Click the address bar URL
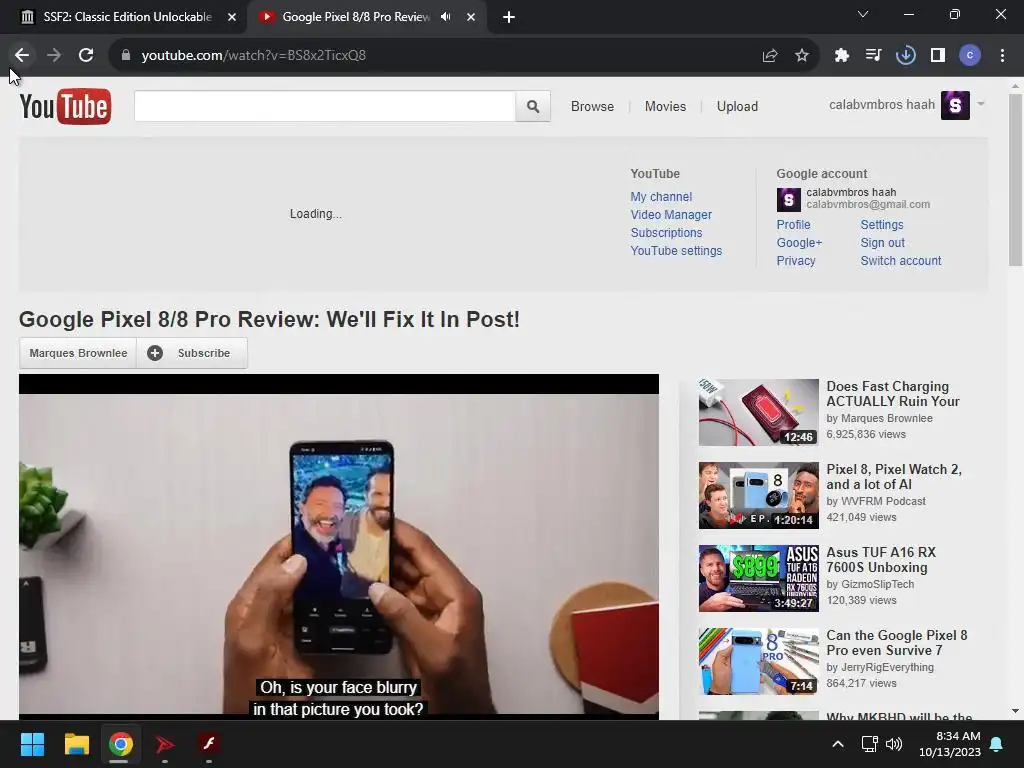1024x768 pixels. [x=253, y=56]
